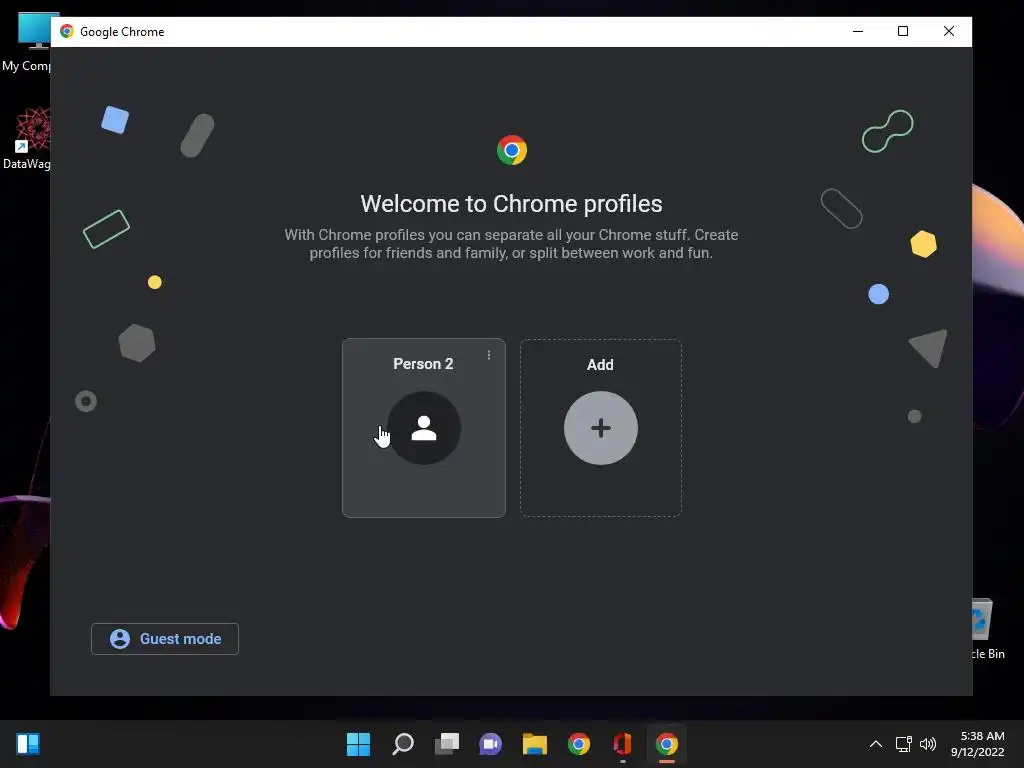The image size is (1024, 768).
Task: Select the My Computer desktop icon
Action: click(26, 42)
